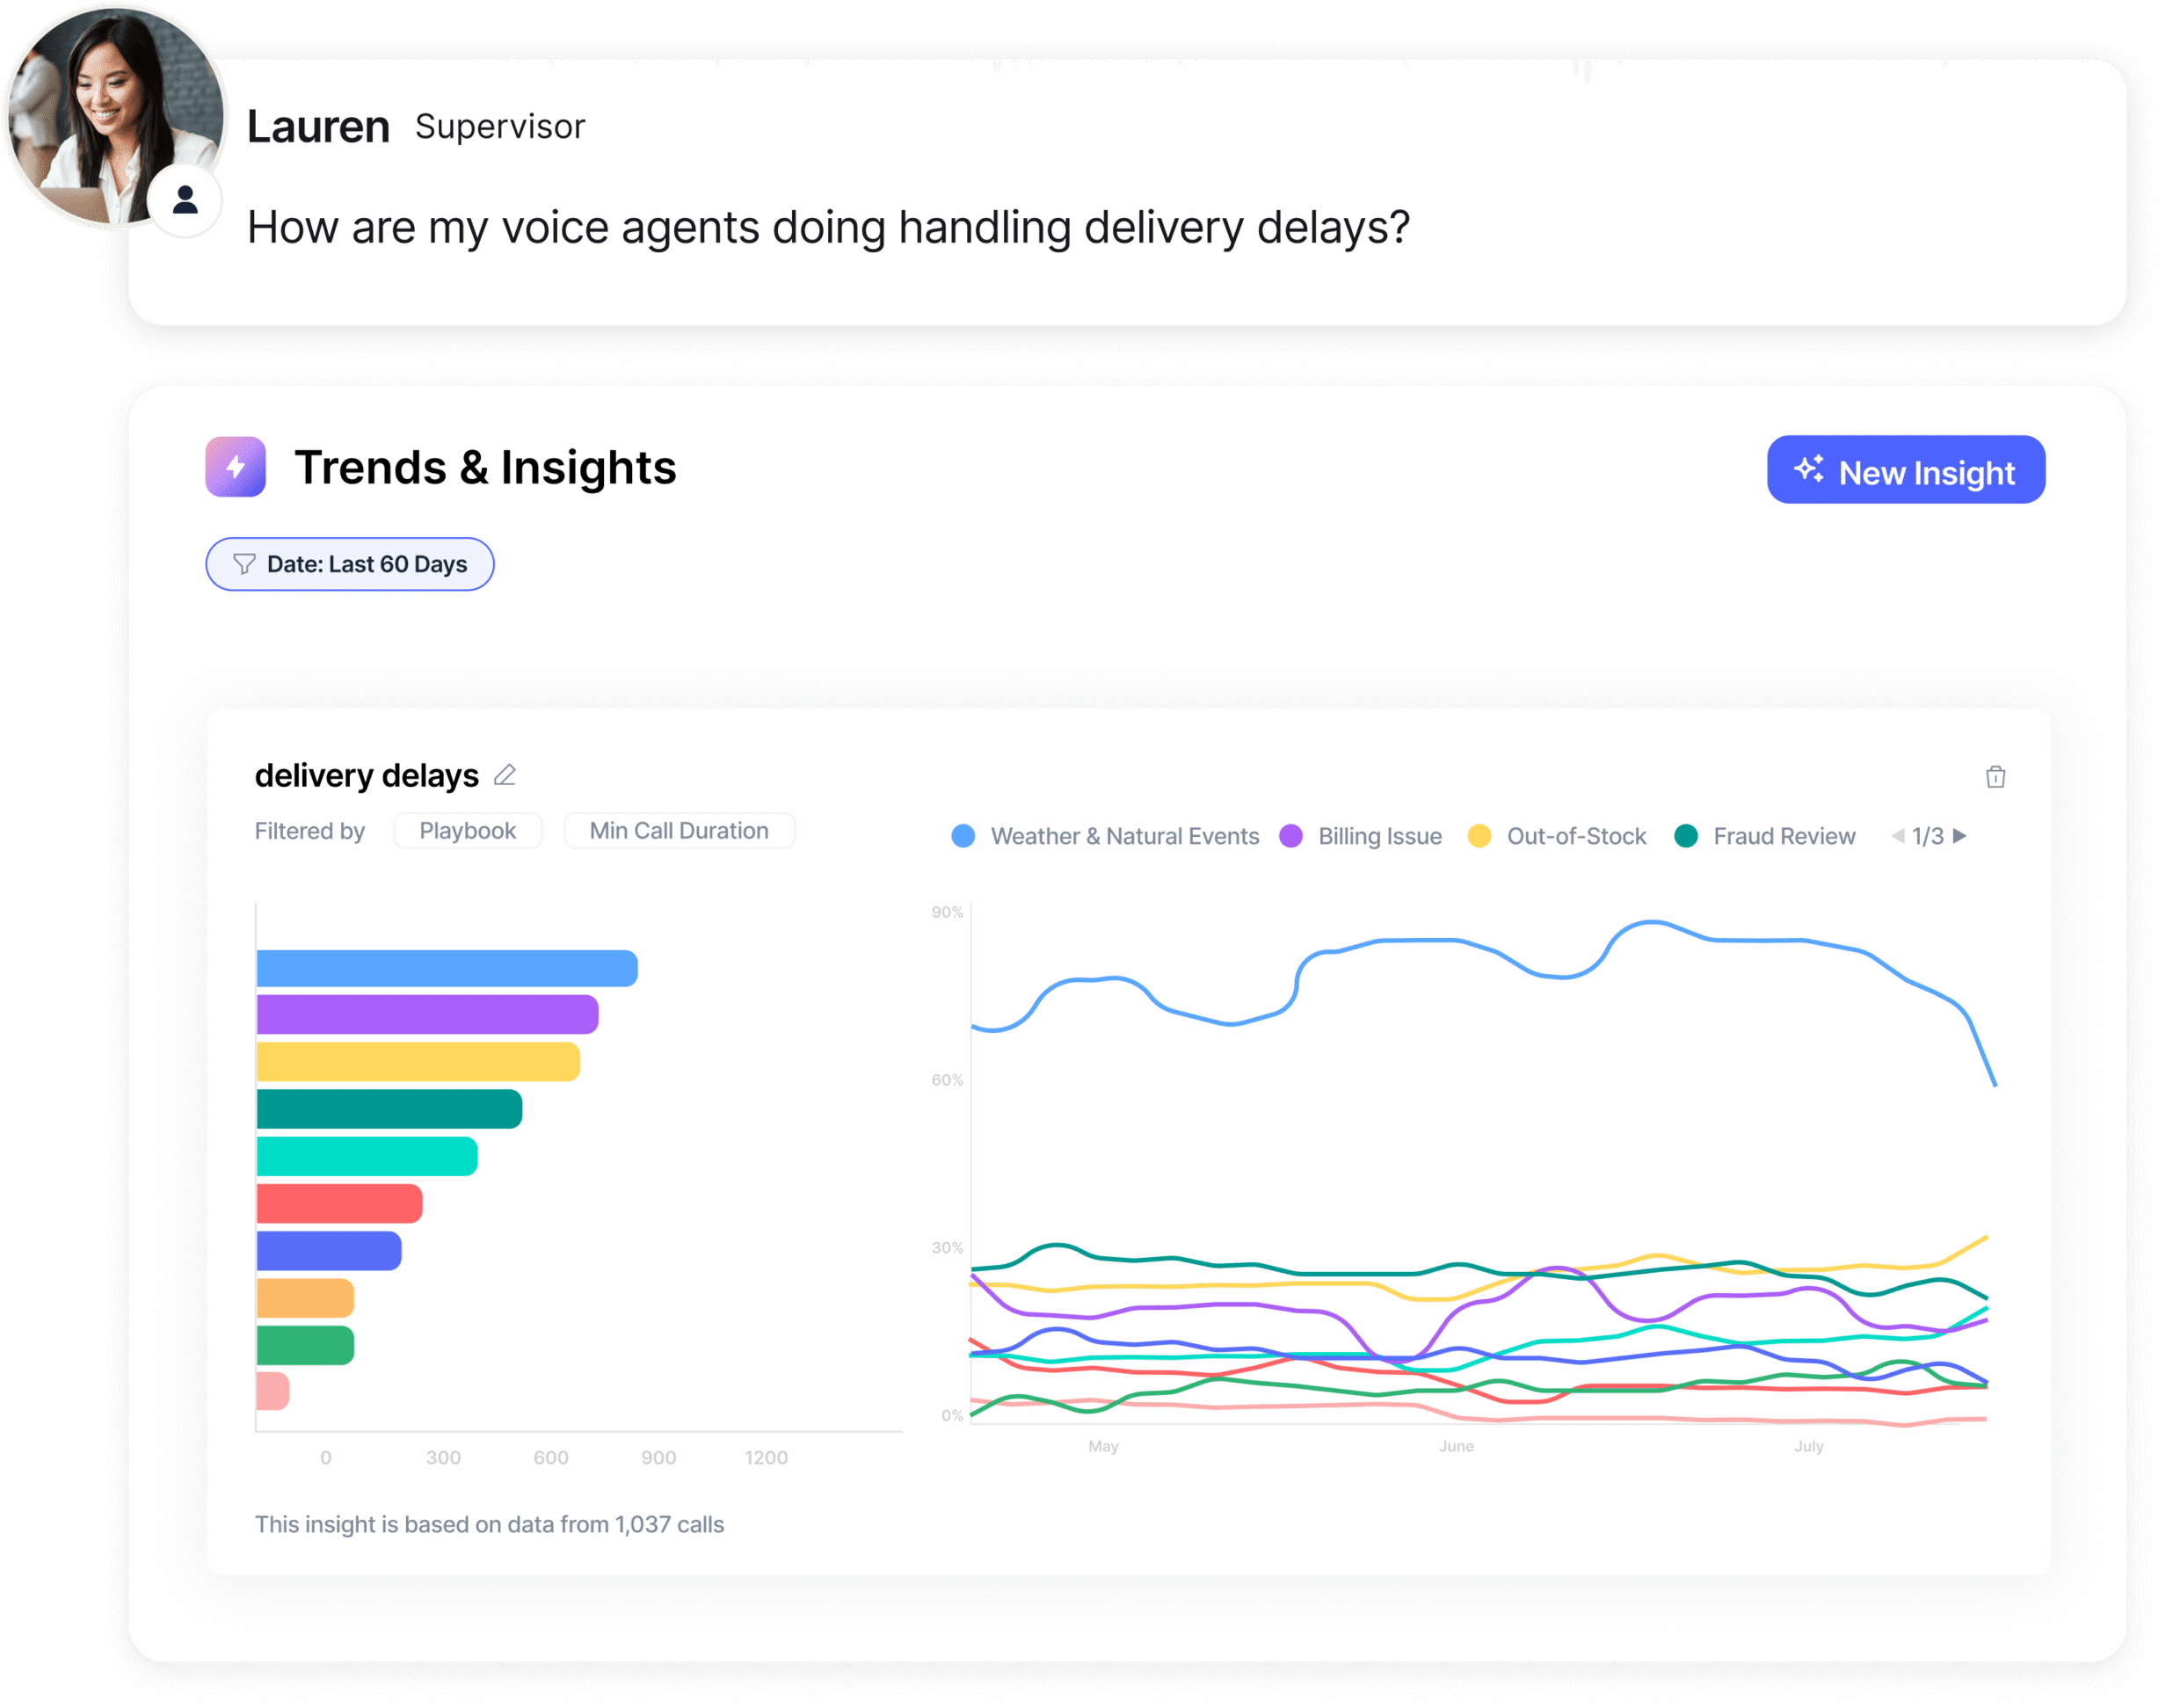The image size is (2166, 1708).
Task: Click the back arrow beside 1/3 pagination
Action: click(1897, 836)
